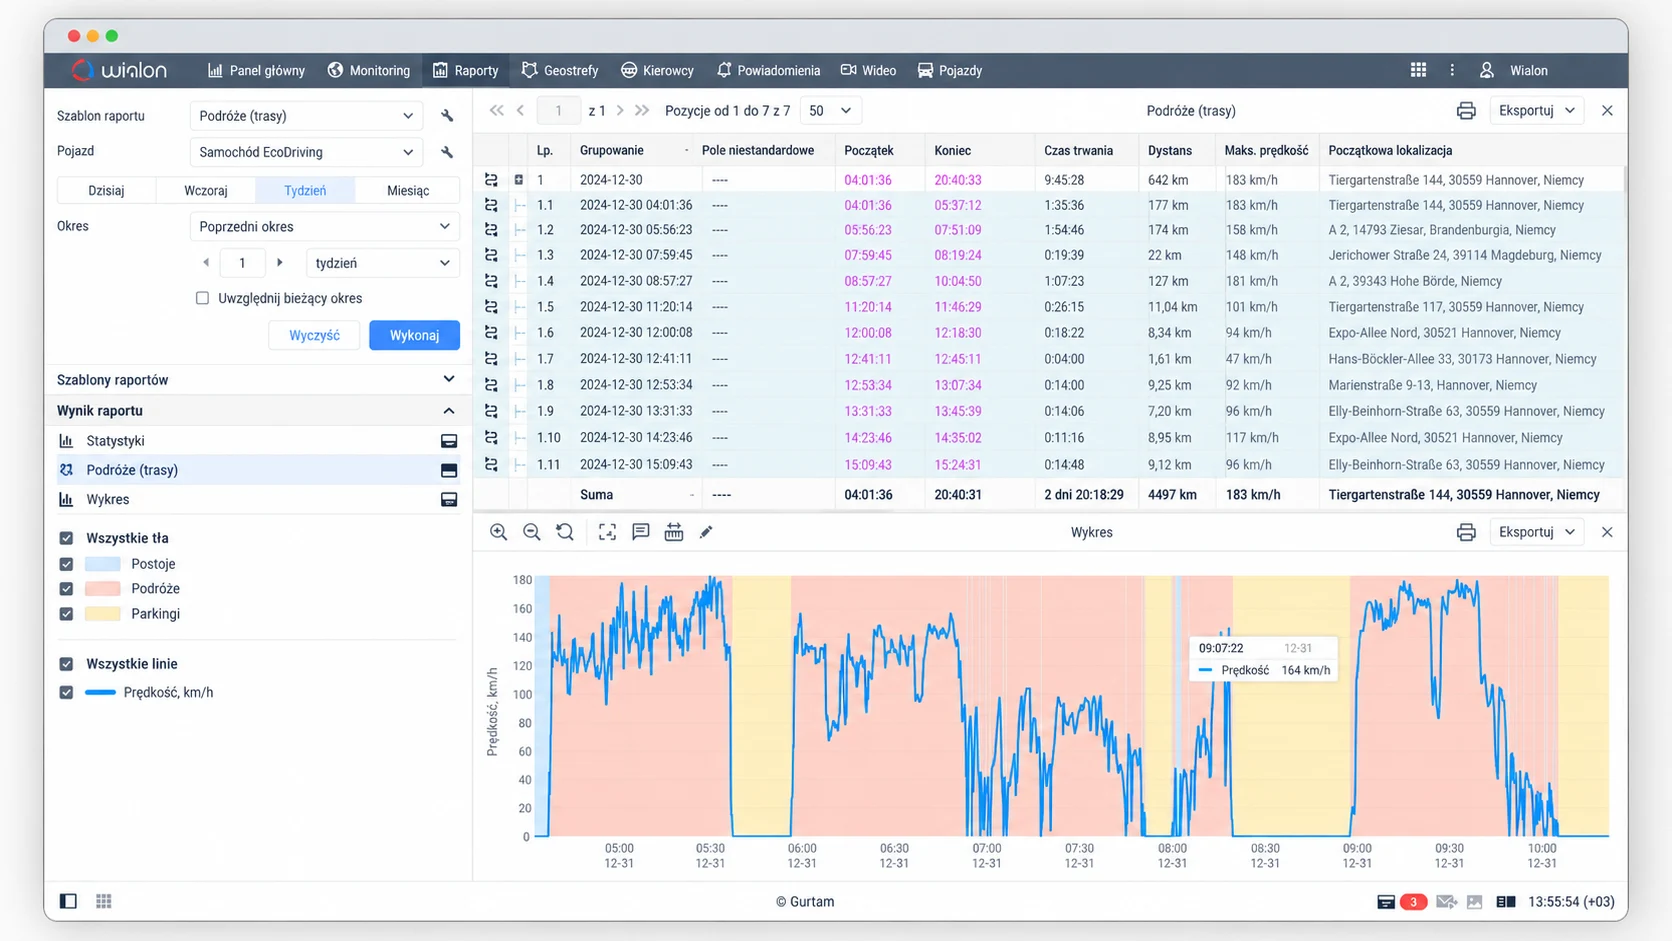1672x941 pixels.
Task: Uncheck Wszystkie linie checkbox
Action: click(x=66, y=664)
